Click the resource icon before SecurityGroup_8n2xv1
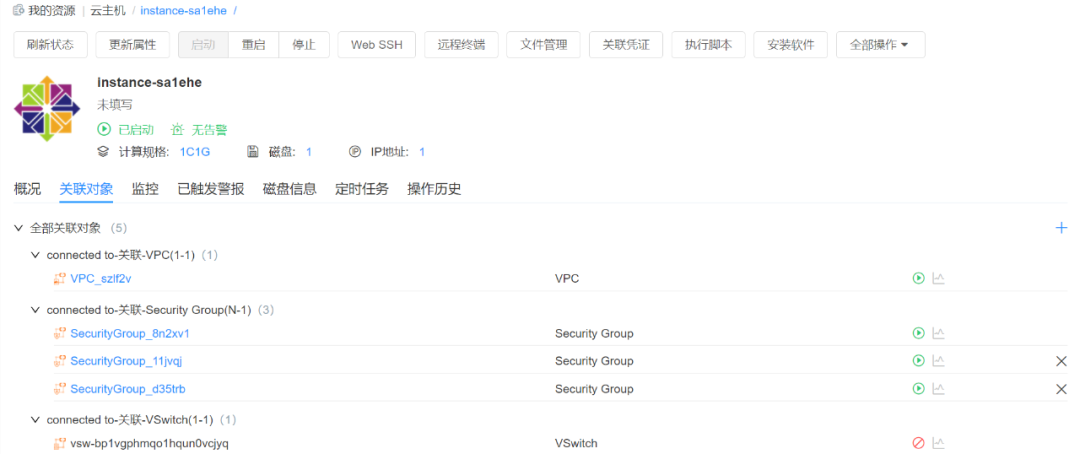The image size is (1080, 454). tap(59, 333)
